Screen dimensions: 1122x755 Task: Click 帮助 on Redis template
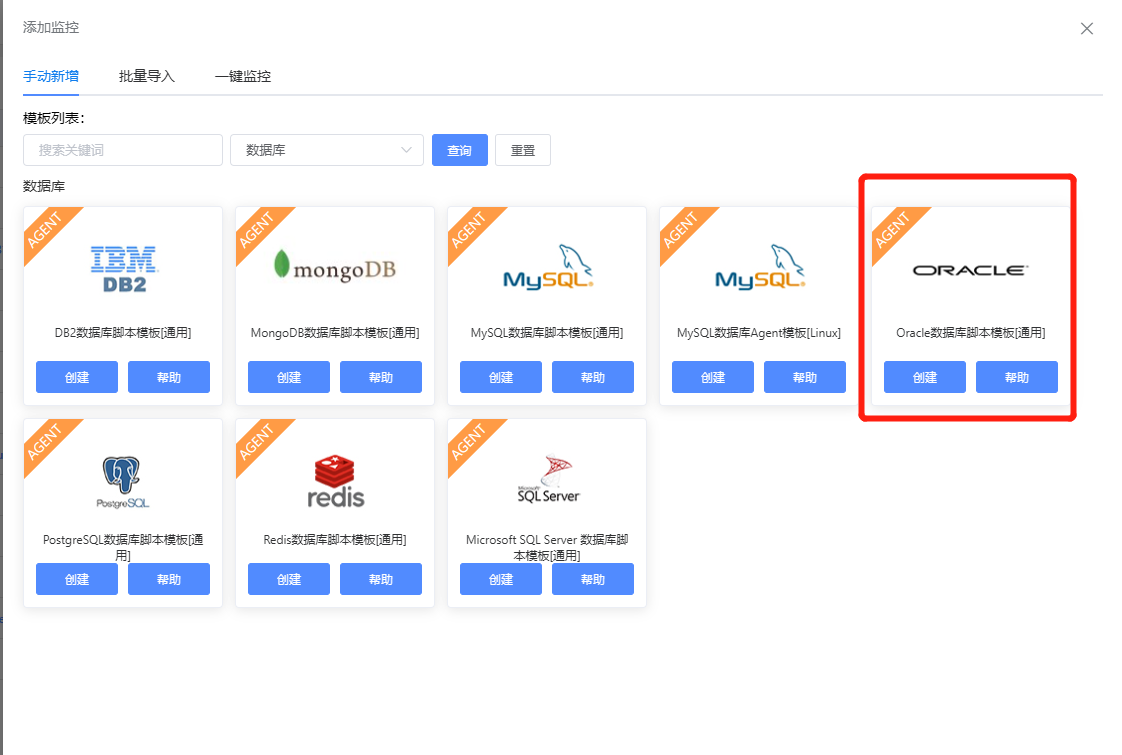[381, 579]
